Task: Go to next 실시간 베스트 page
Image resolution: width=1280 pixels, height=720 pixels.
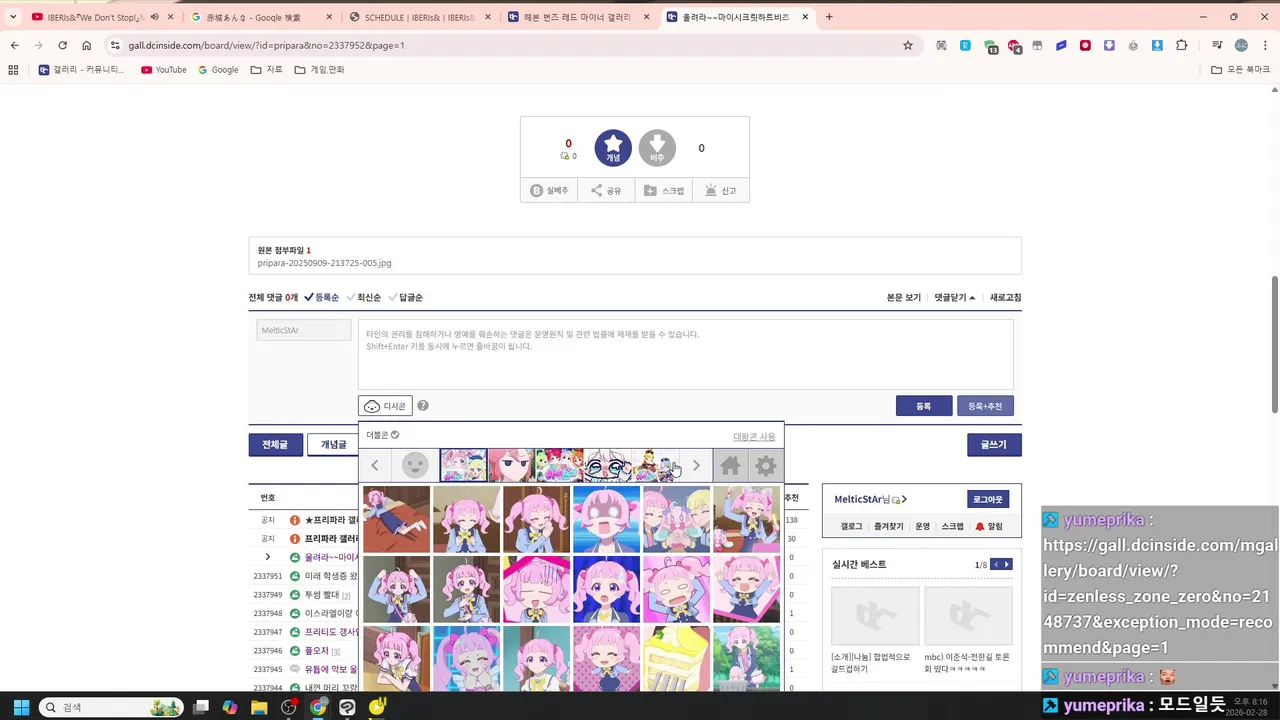Action: (1007, 565)
